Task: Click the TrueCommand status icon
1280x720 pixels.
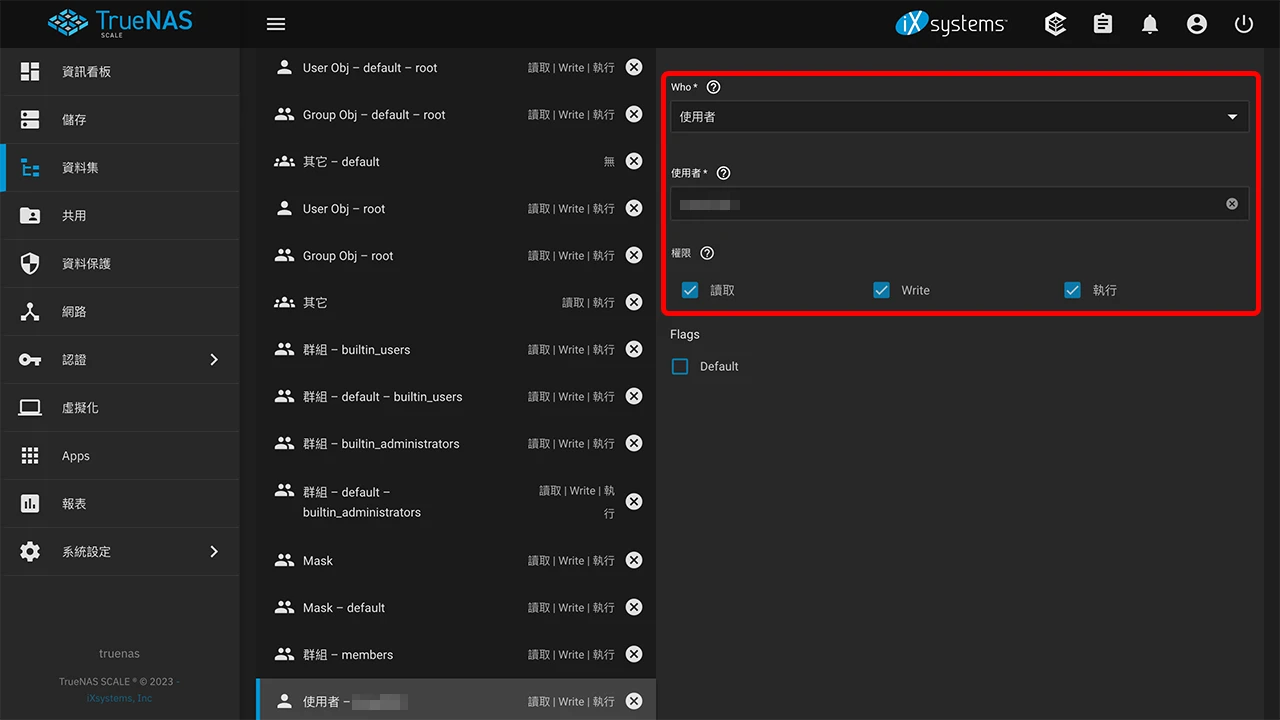Action: coord(1055,24)
